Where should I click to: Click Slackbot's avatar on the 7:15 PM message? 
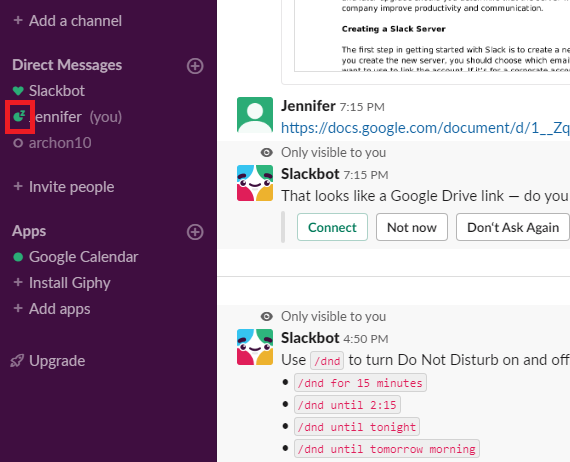pos(255,183)
